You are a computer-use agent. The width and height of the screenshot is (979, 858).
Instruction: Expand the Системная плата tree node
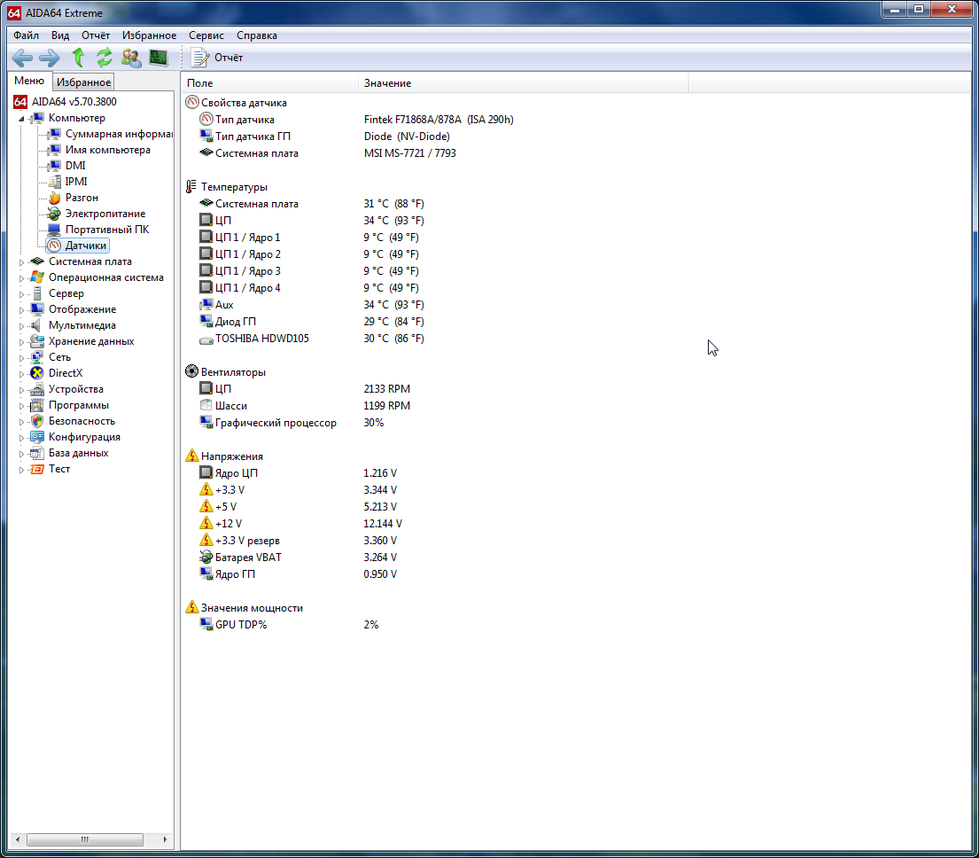click(21, 262)
